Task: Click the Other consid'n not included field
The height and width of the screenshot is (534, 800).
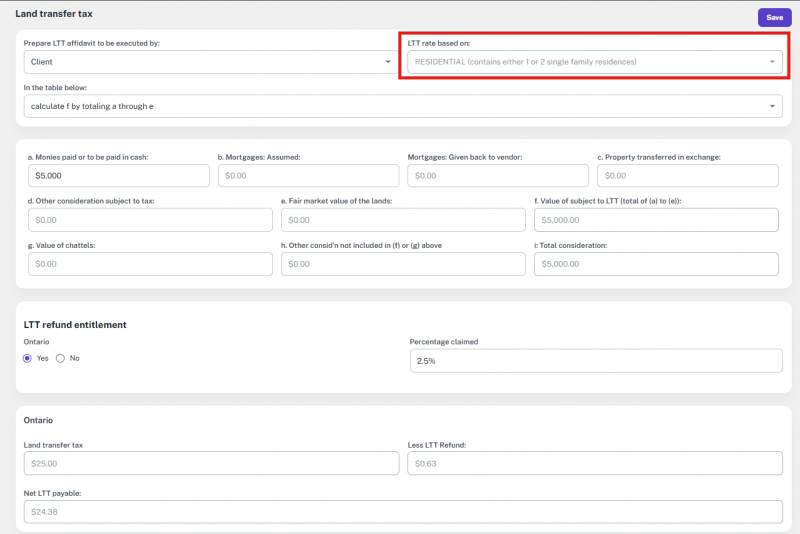Action: 403,263
